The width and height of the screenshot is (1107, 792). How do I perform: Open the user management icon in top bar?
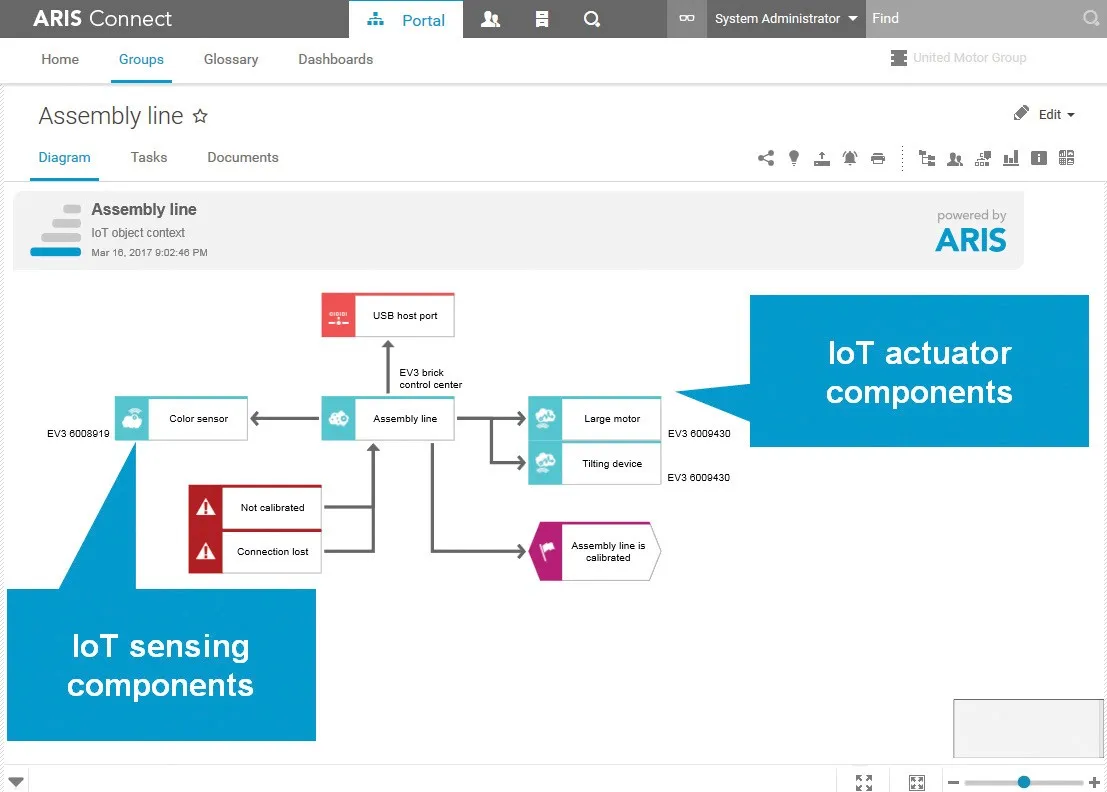pos(490,19)
